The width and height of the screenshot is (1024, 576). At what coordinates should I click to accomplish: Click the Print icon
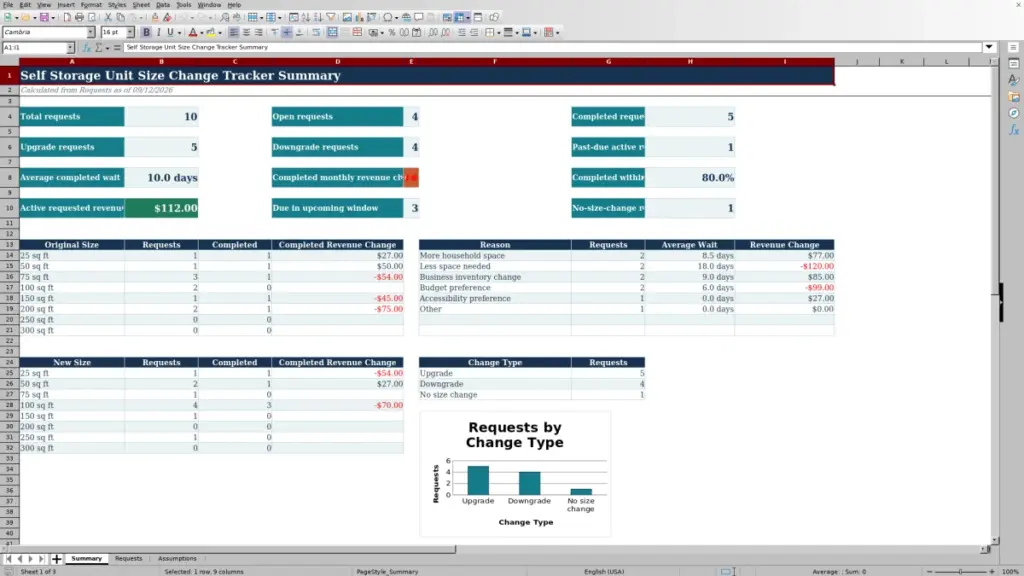coord(79,17)
